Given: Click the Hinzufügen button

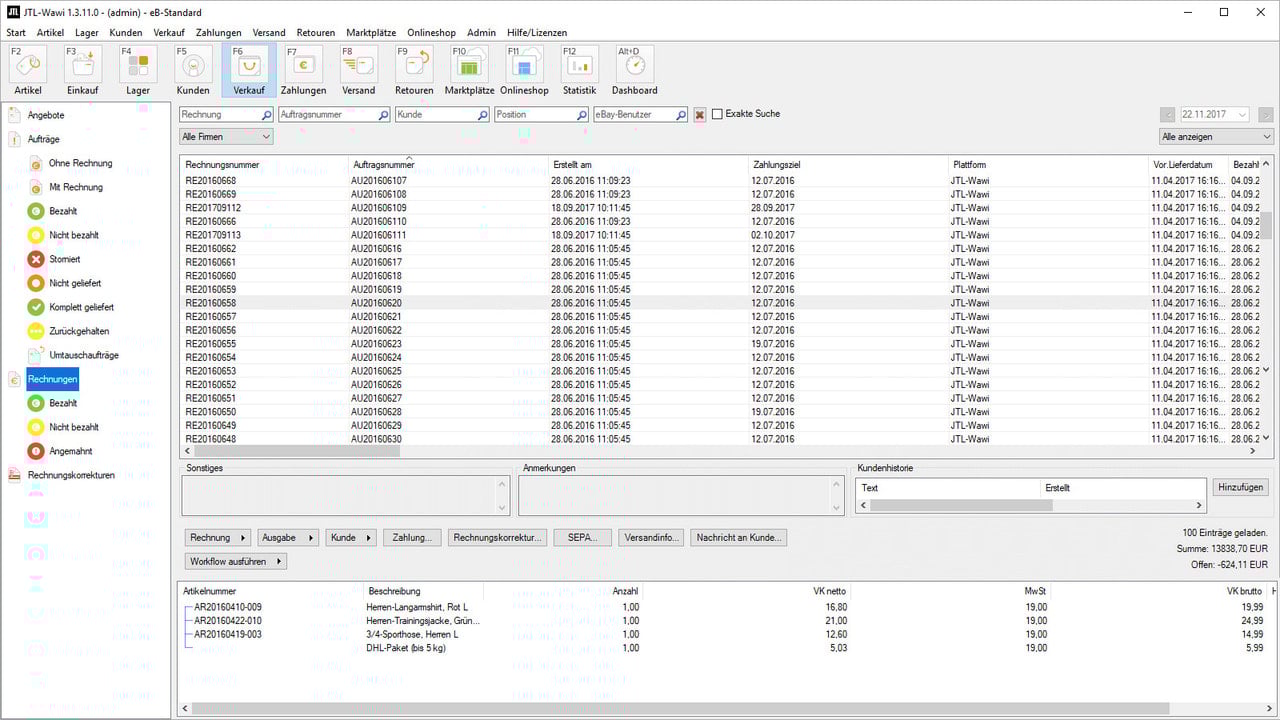Looking at the screenshot, I should click(x=1241, y=487).
